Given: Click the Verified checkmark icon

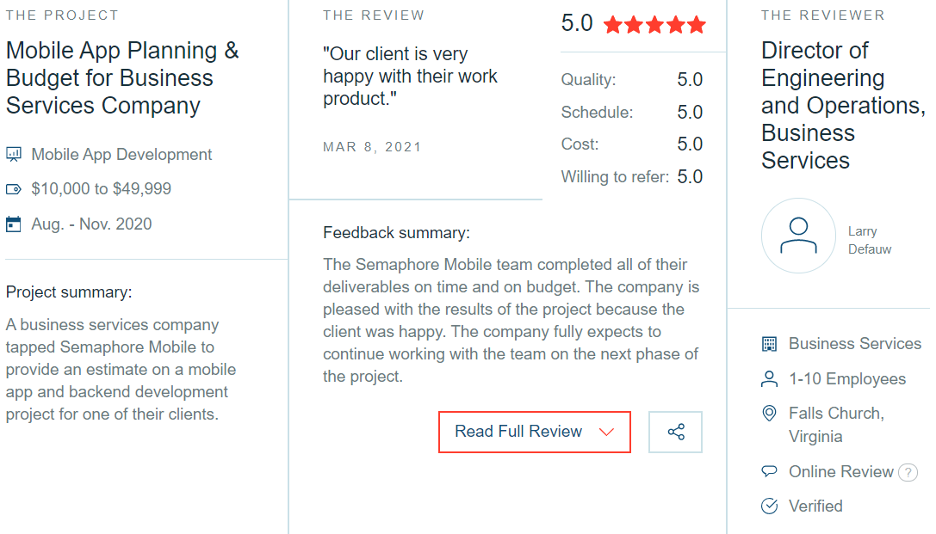Looking at the screenshot, I should click(x=769, y=506).
